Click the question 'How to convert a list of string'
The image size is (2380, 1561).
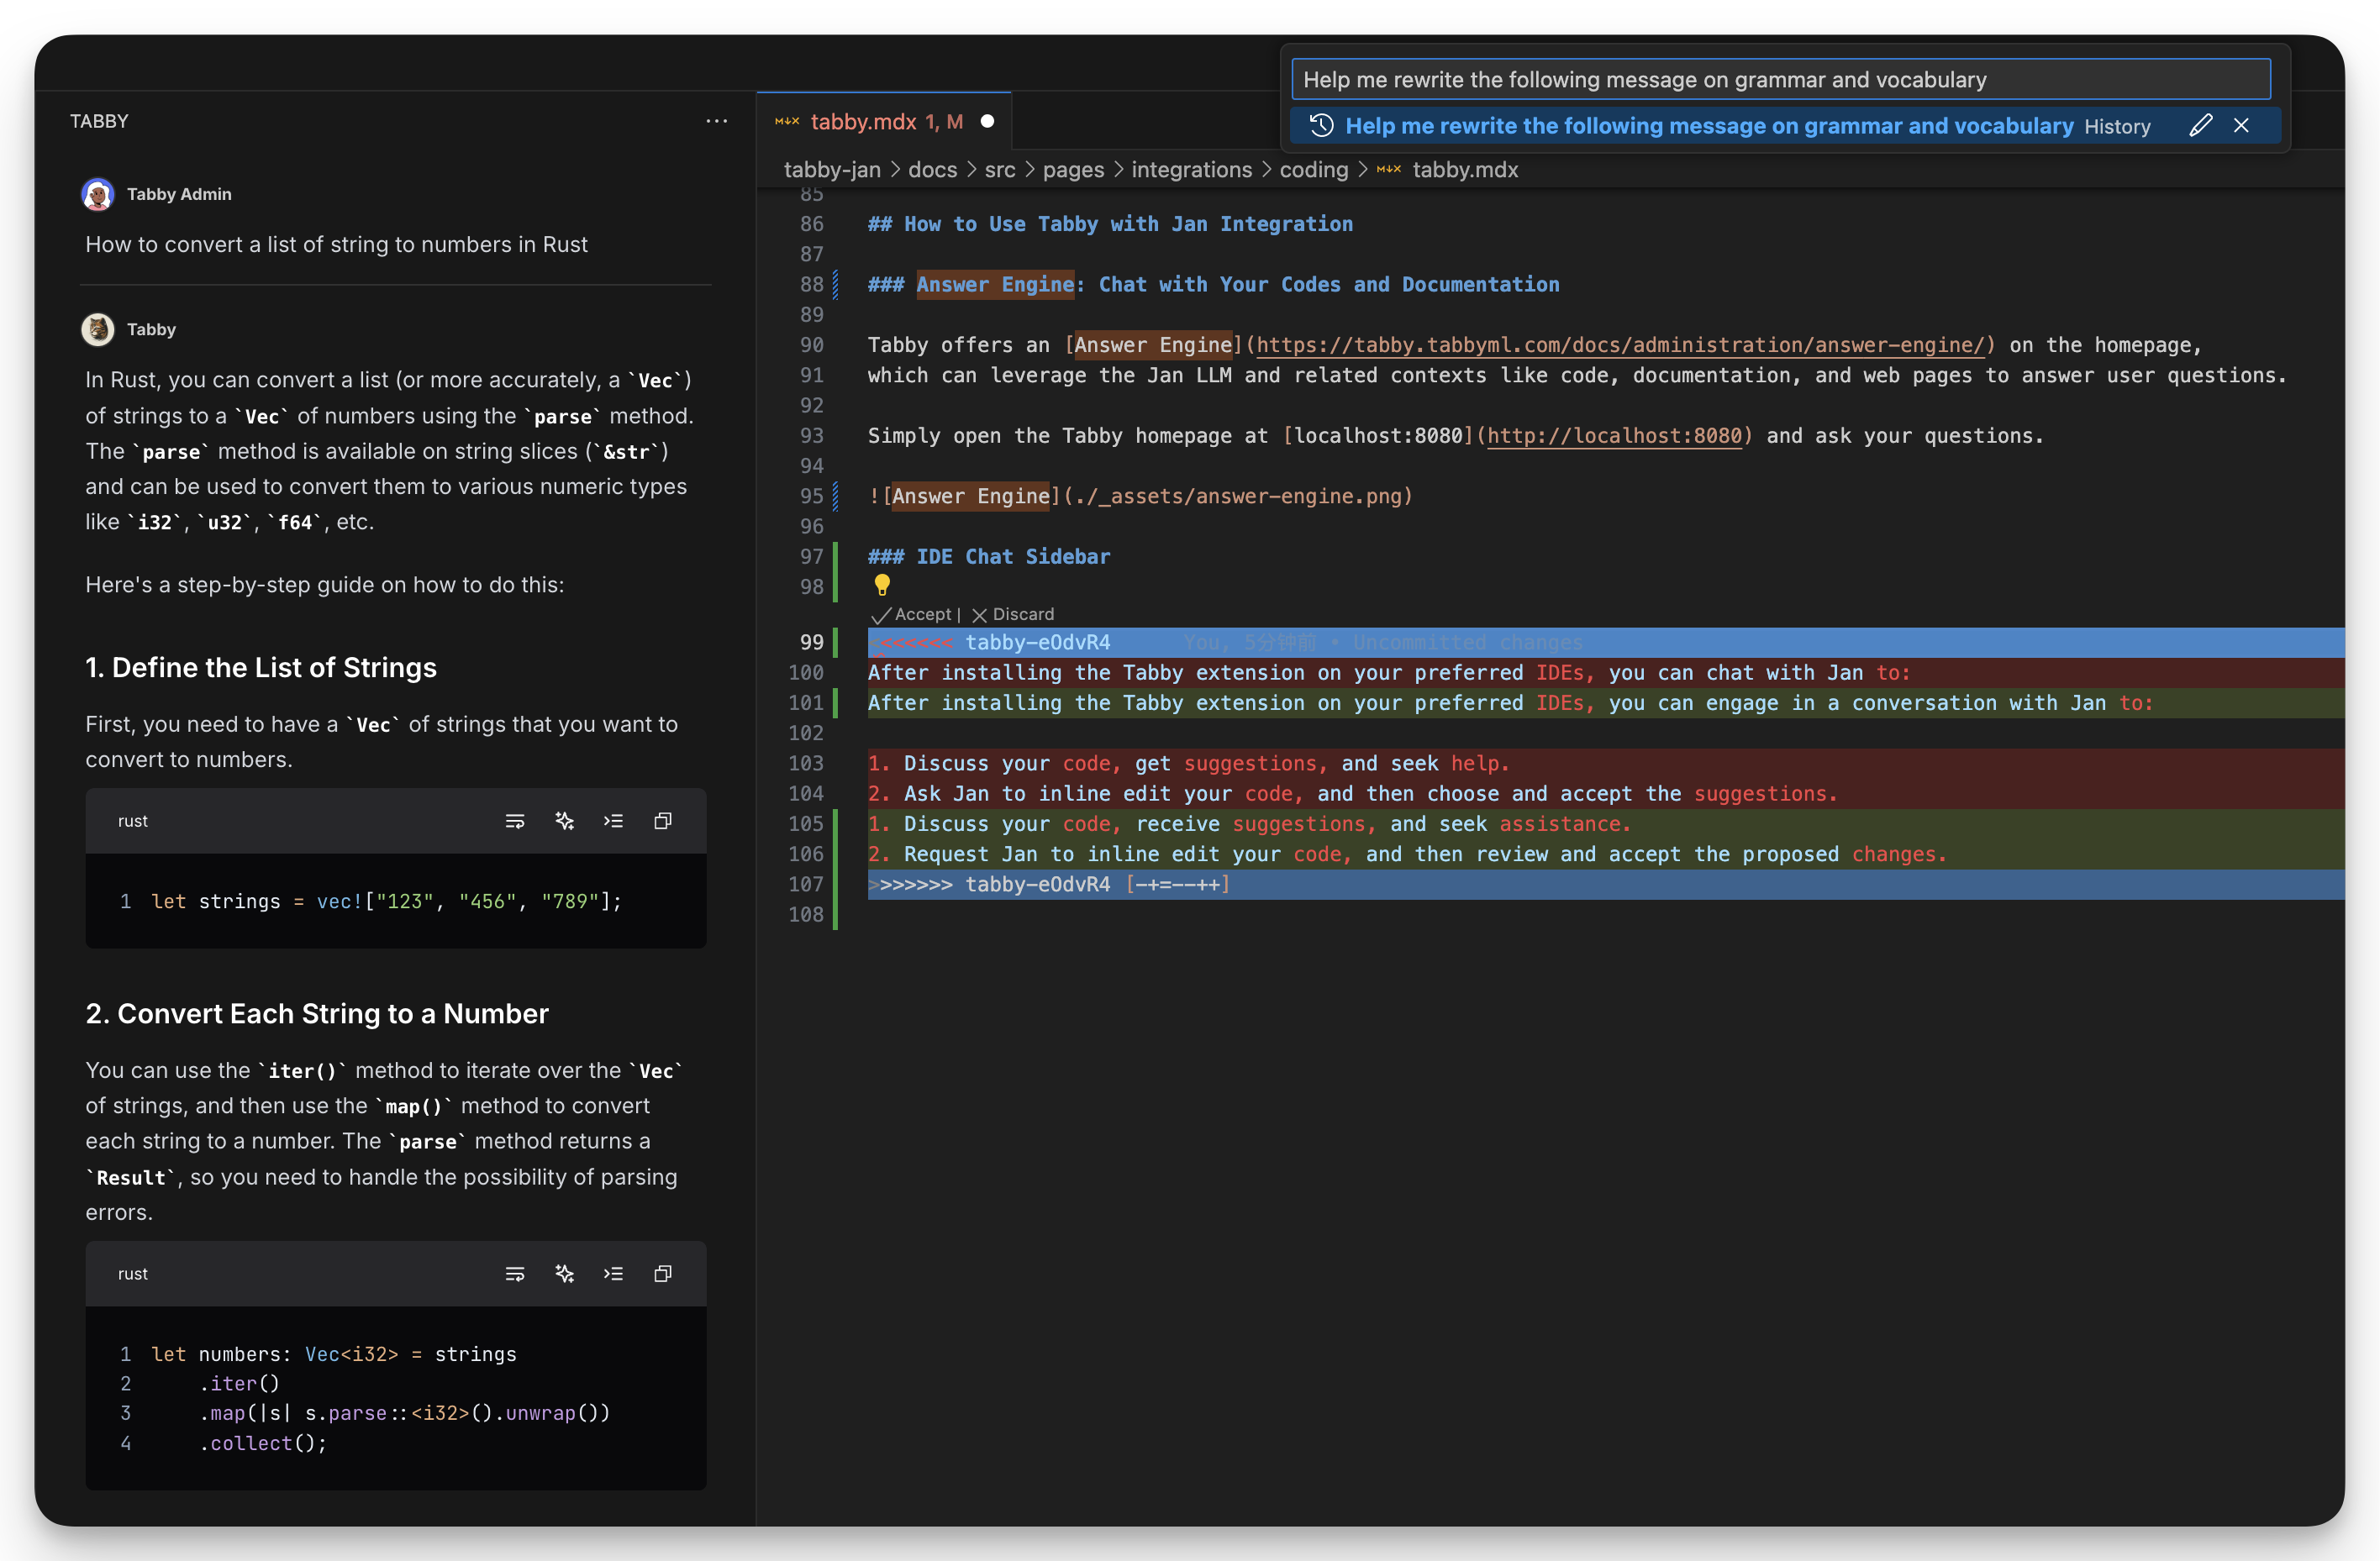coord(336,244)
